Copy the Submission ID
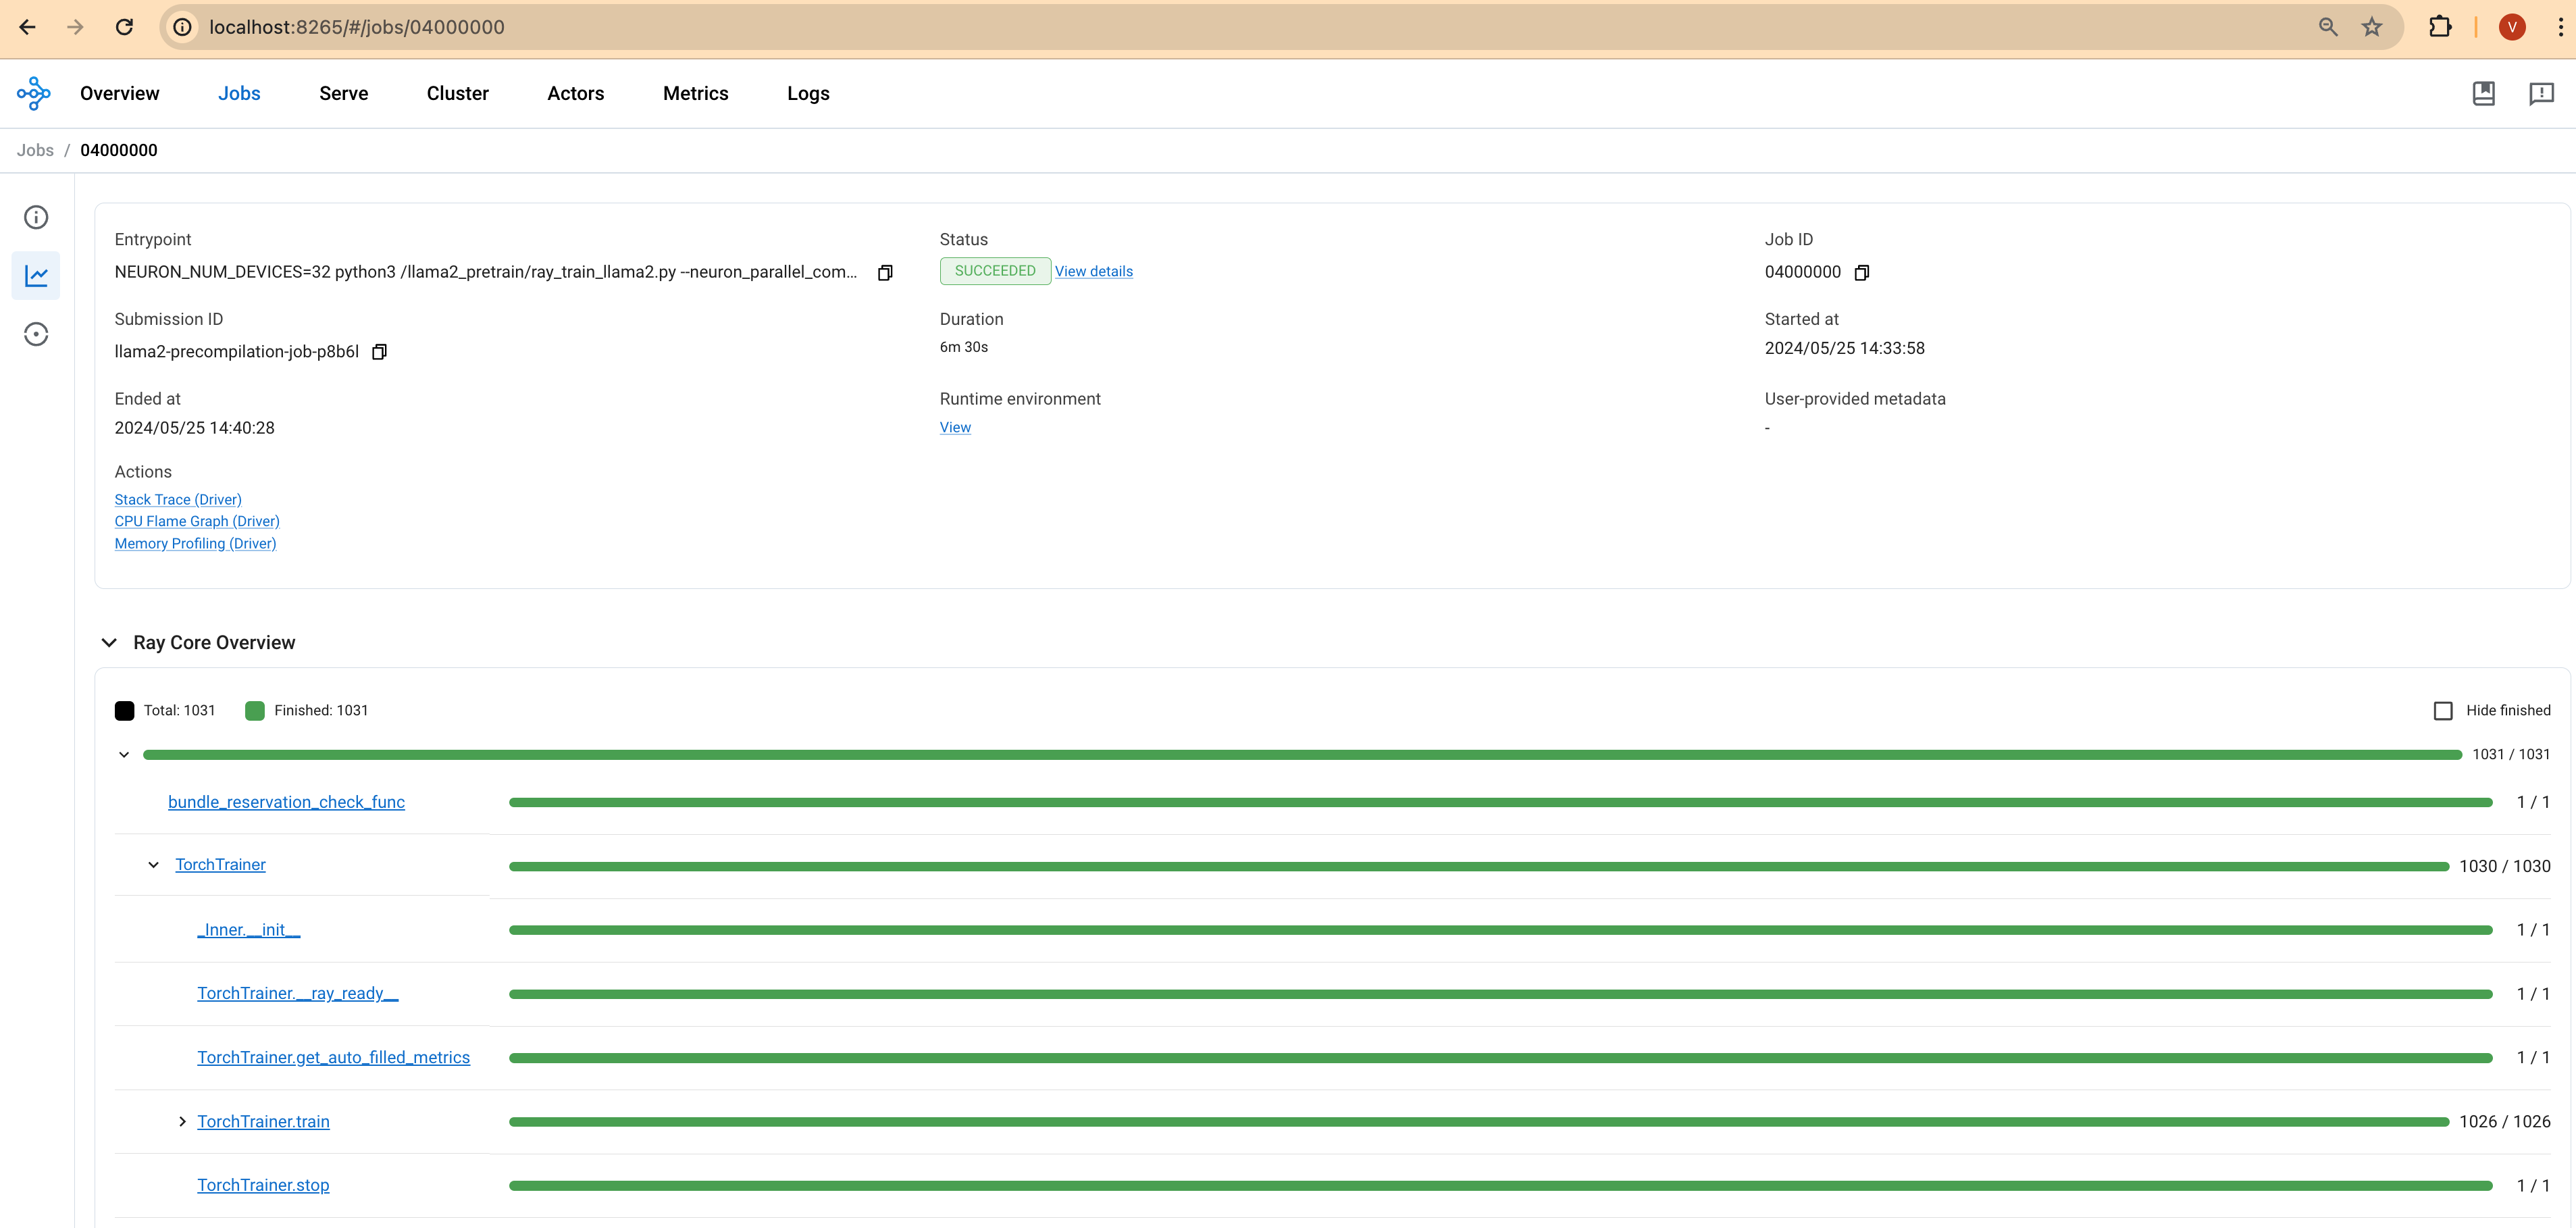Screen dimensions: 2576x1228 click(379, 352)
